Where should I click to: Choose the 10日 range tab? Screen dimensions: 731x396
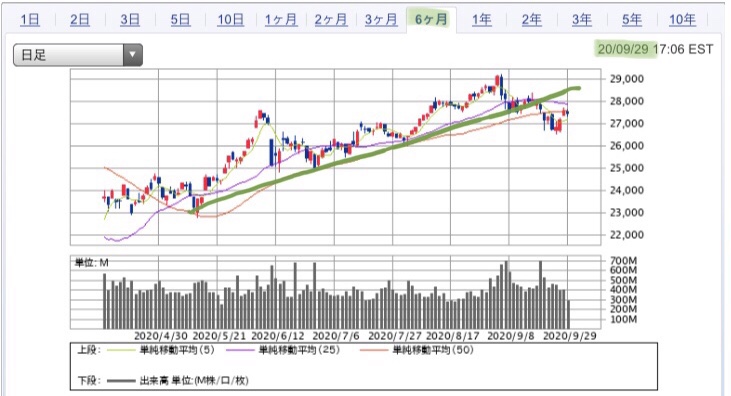tap(231, 20)
